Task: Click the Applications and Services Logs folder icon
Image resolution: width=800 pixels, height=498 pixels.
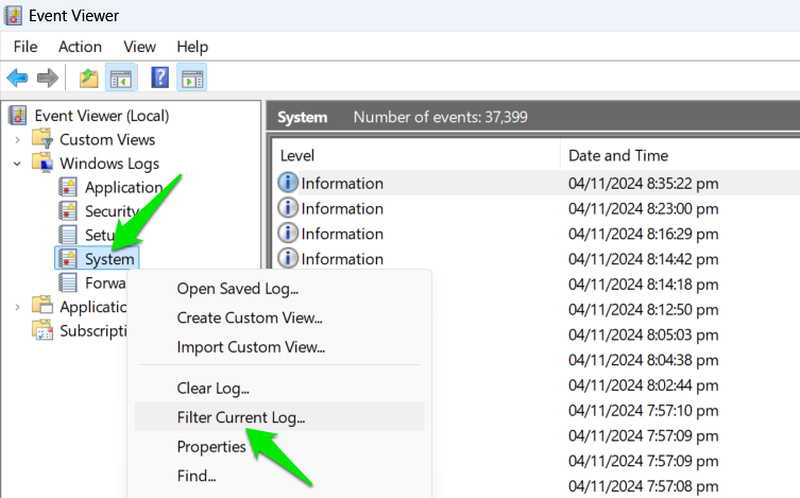Action: (x=42, y=306)
